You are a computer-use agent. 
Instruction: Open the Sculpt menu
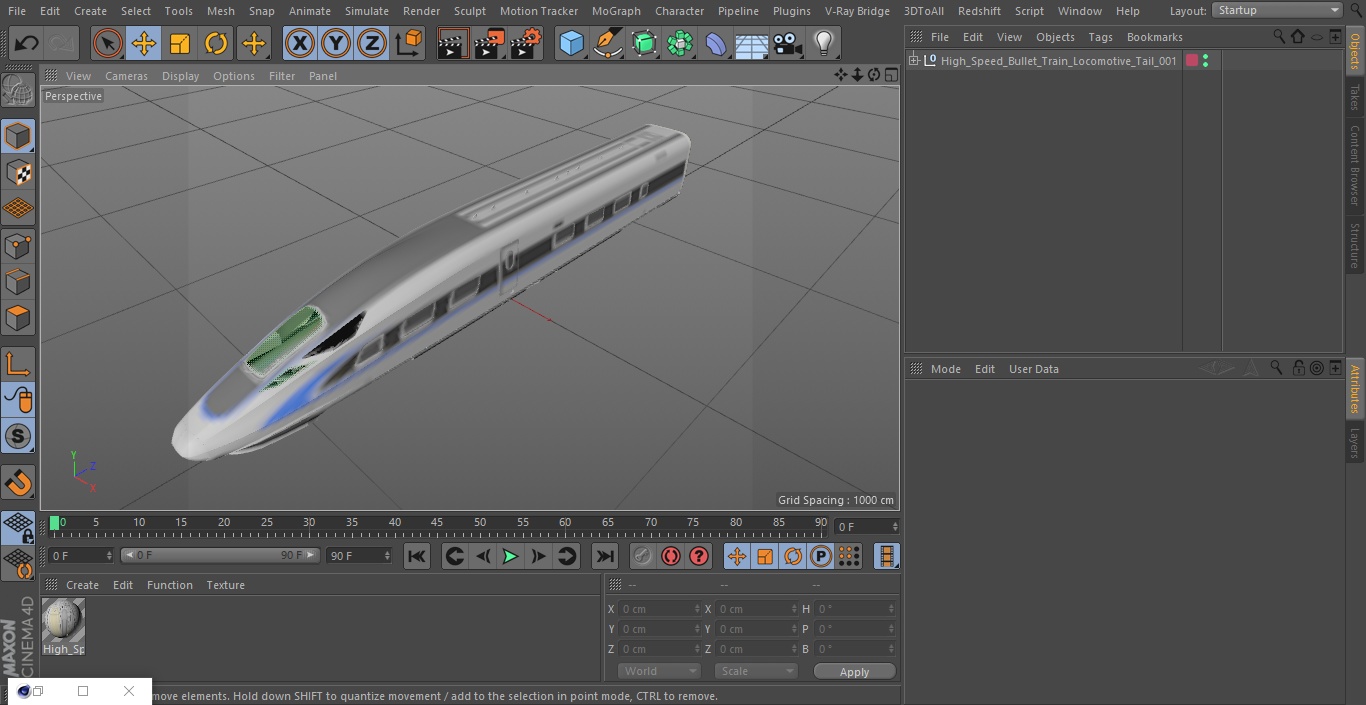469,11
